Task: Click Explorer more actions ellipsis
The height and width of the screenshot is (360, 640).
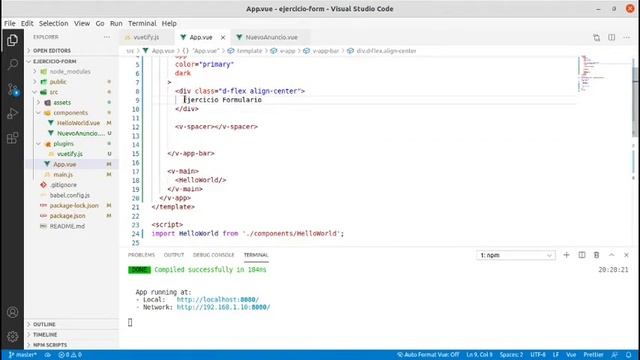Action: point(107,37)
